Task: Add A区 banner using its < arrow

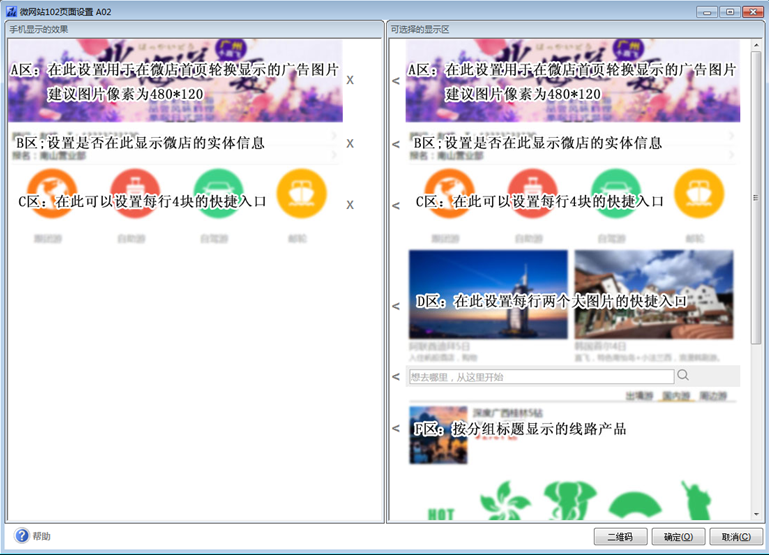Action: (x=396, y=81)
